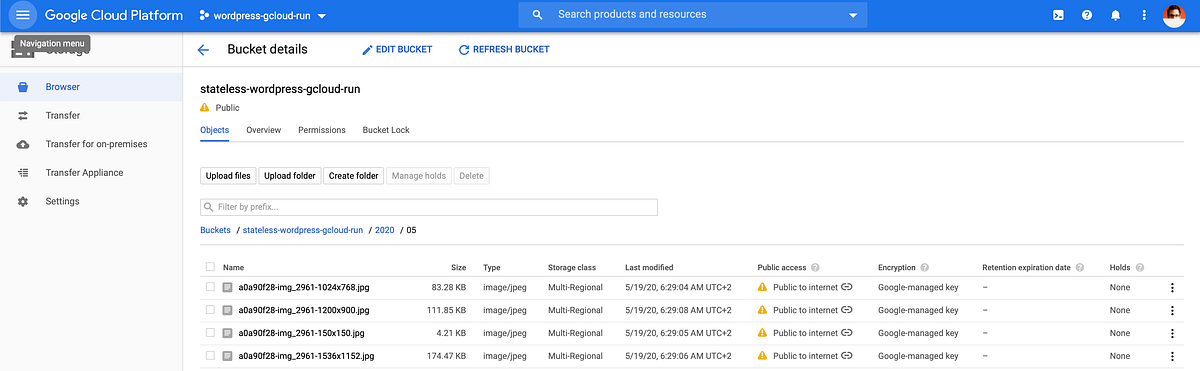This screenshot has width=1200, height=371.
Task: Click the Create folder button
Action: (354, 176)
